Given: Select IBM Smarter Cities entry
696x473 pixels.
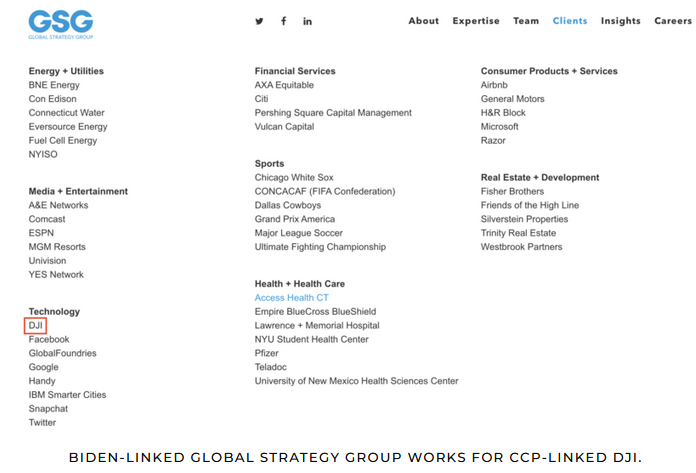Looking at the screenshot, I should point(67,395).
